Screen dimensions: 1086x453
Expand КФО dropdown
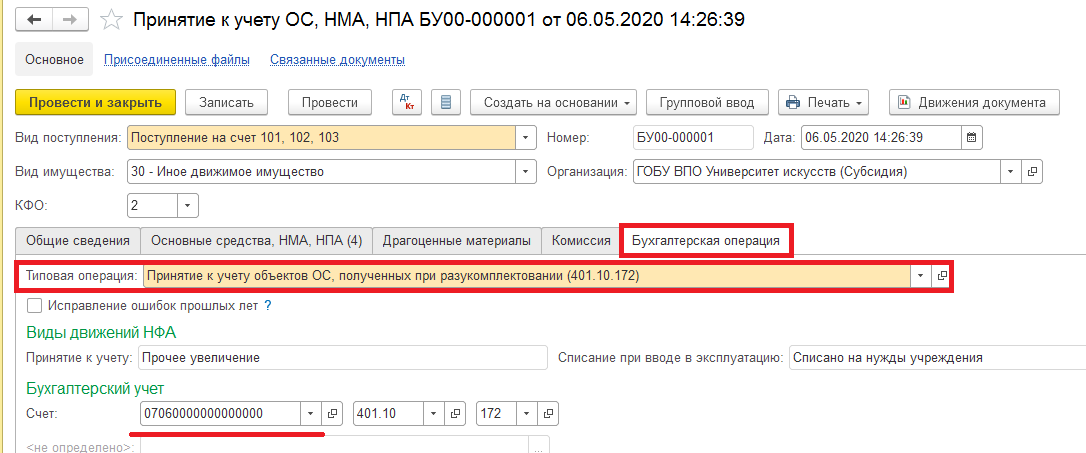[188, 205]
